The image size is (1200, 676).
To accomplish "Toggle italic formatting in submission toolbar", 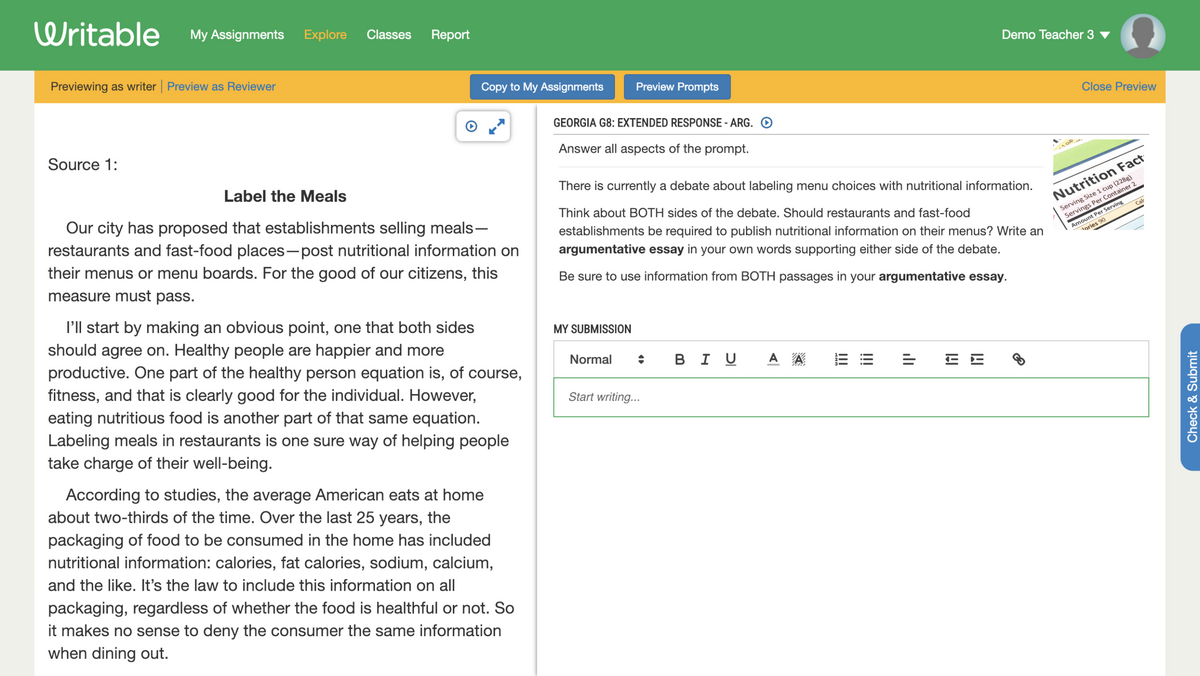I will tap(705, 359).
